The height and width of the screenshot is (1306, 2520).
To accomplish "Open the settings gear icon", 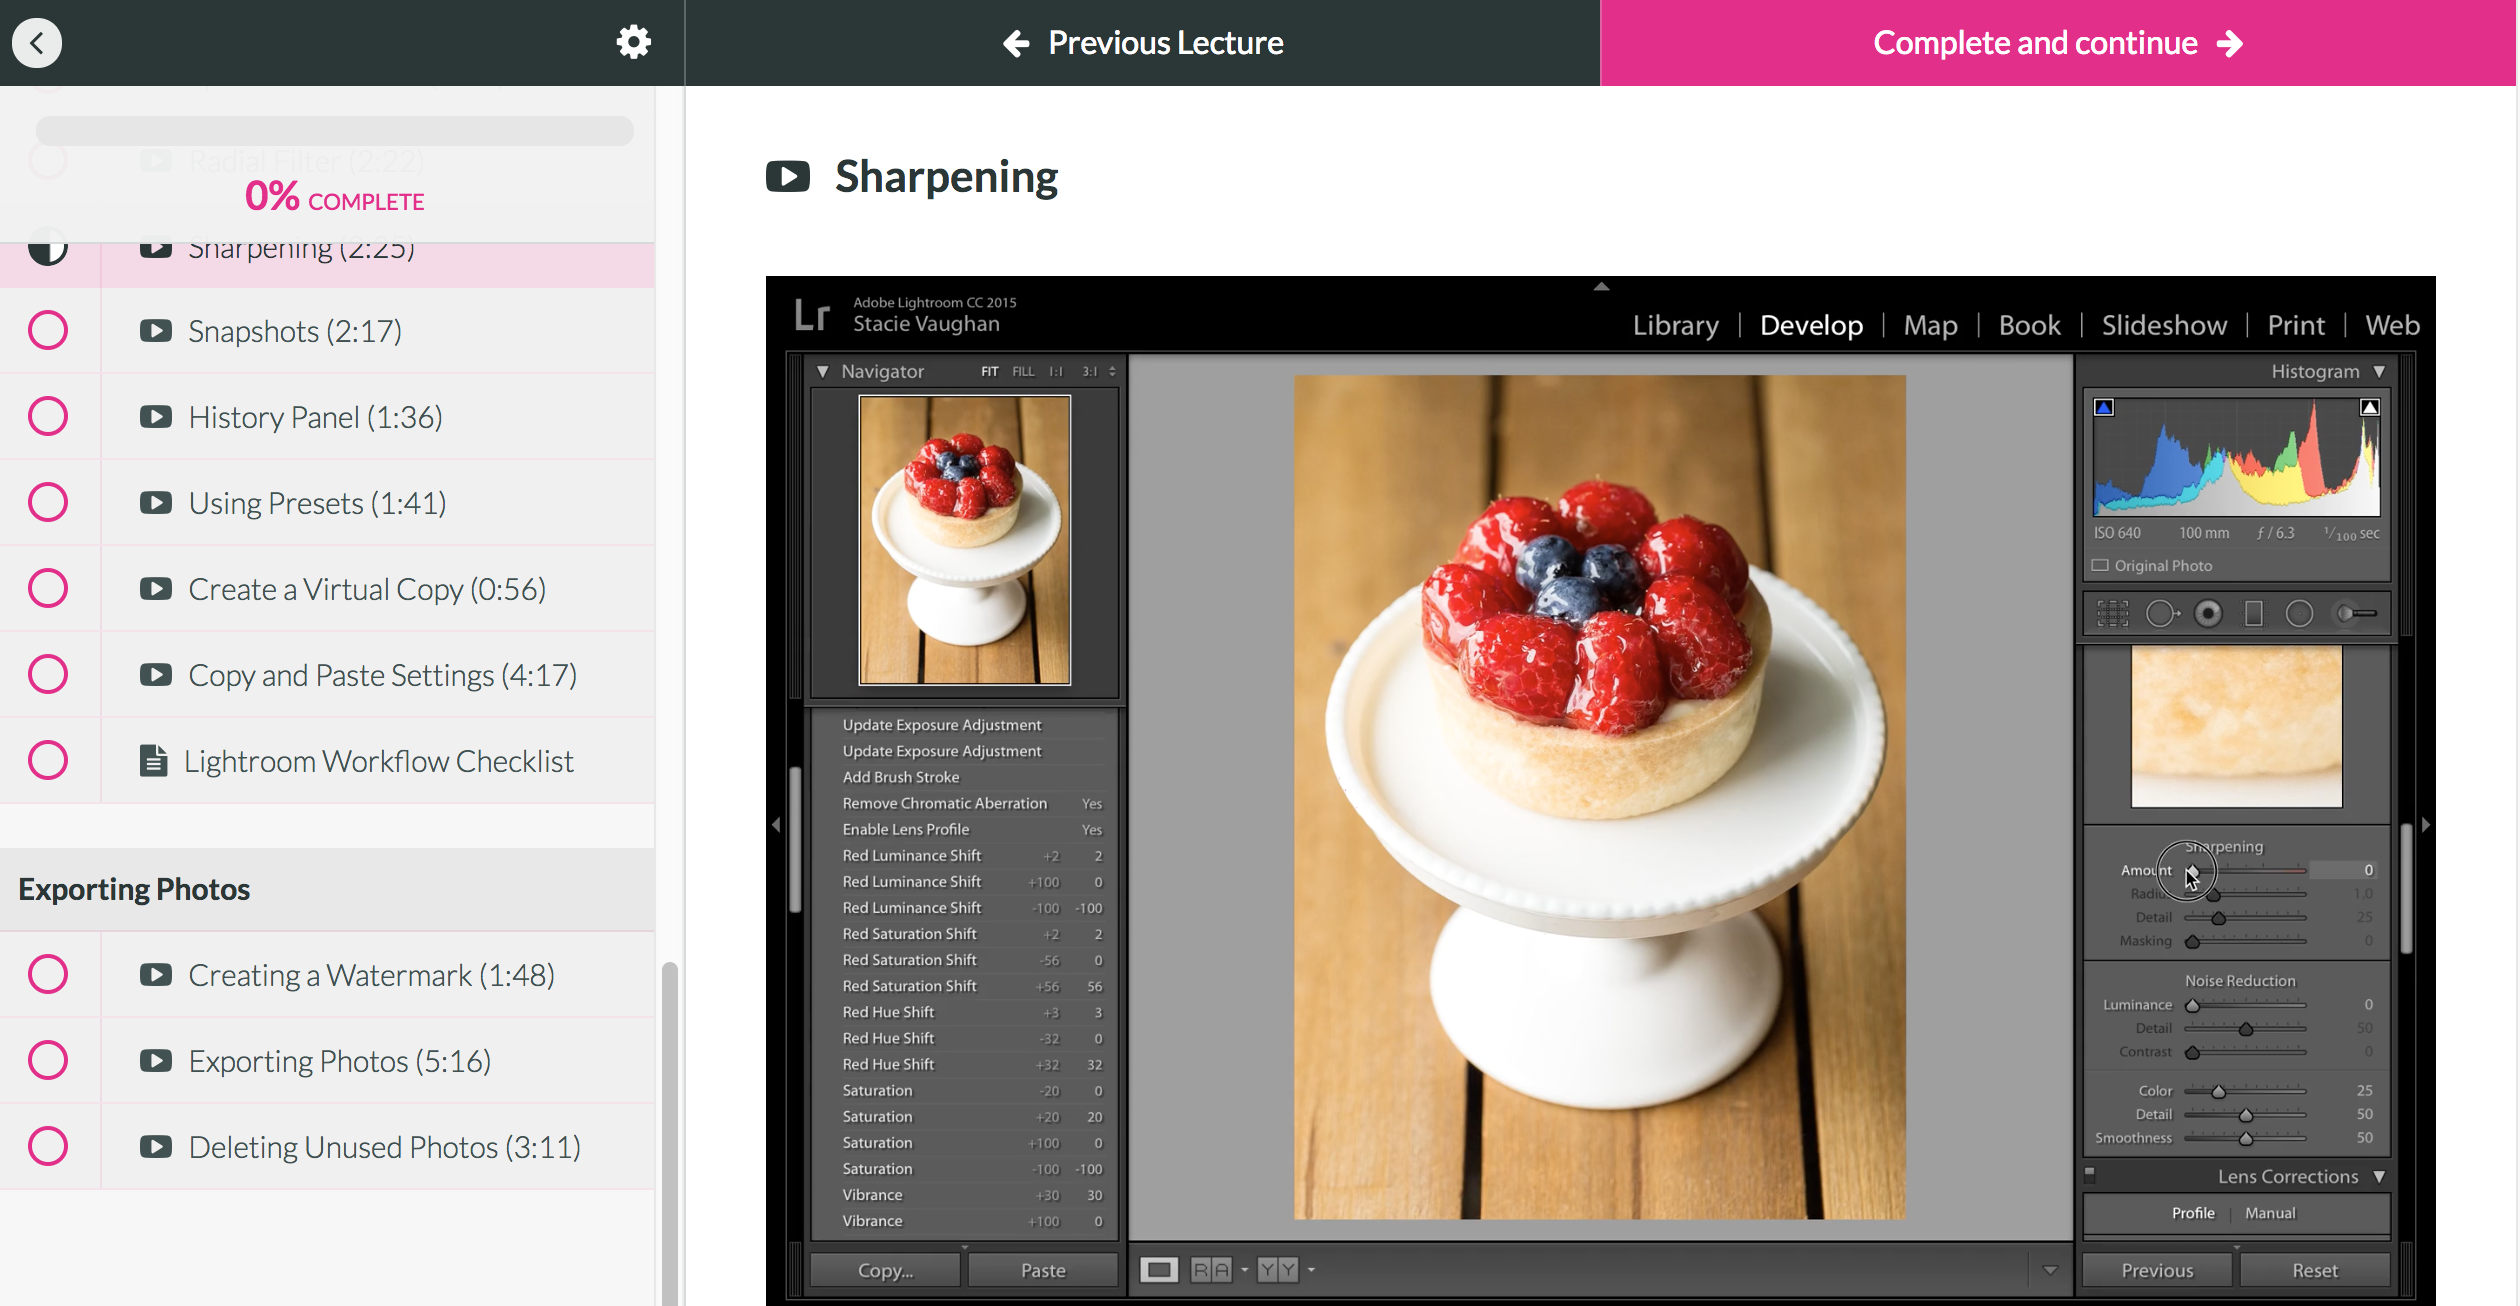I will (x=633, y=42).
